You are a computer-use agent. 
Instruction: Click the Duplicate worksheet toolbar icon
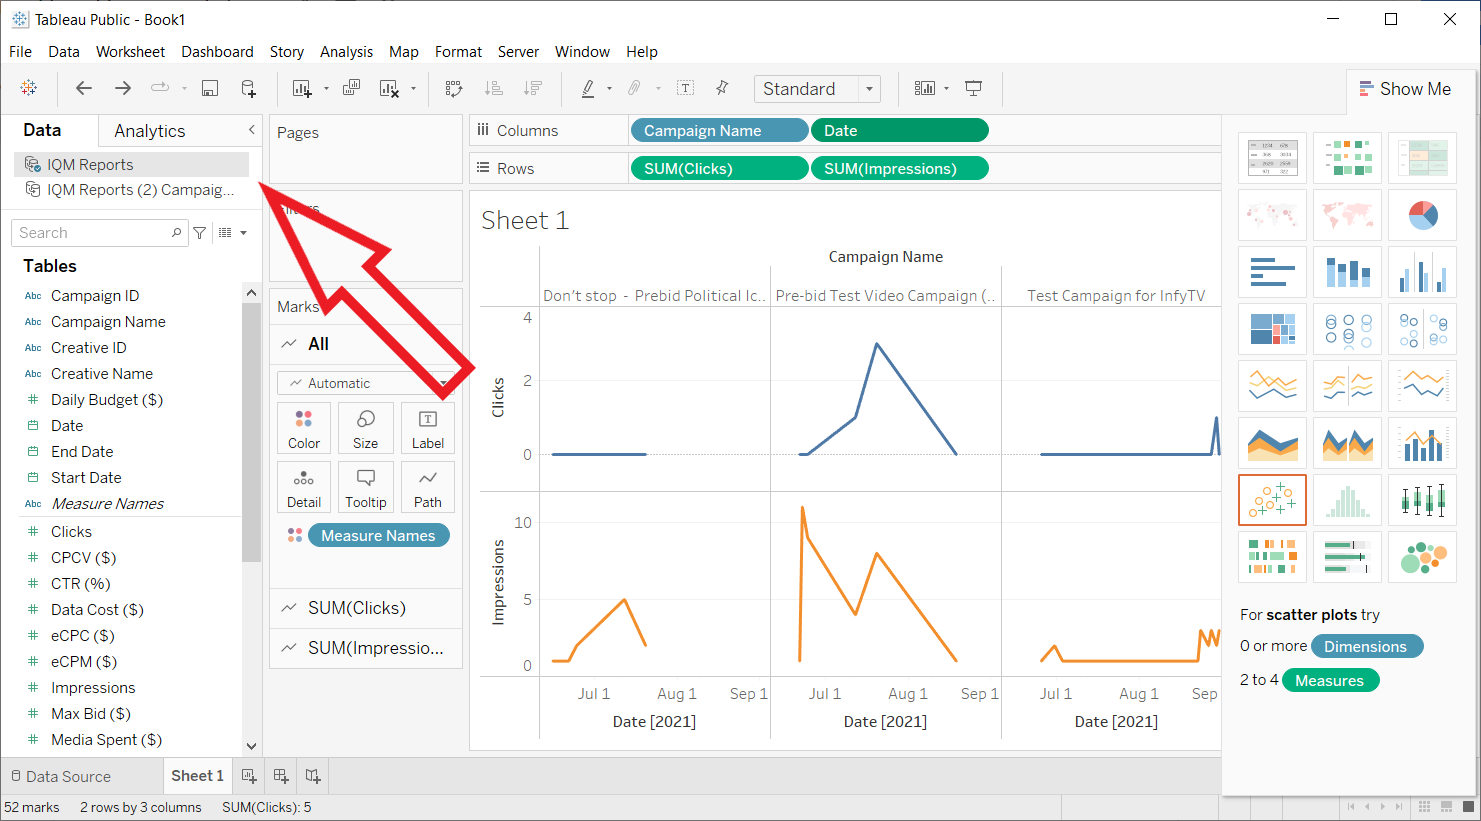click(351, 89)
